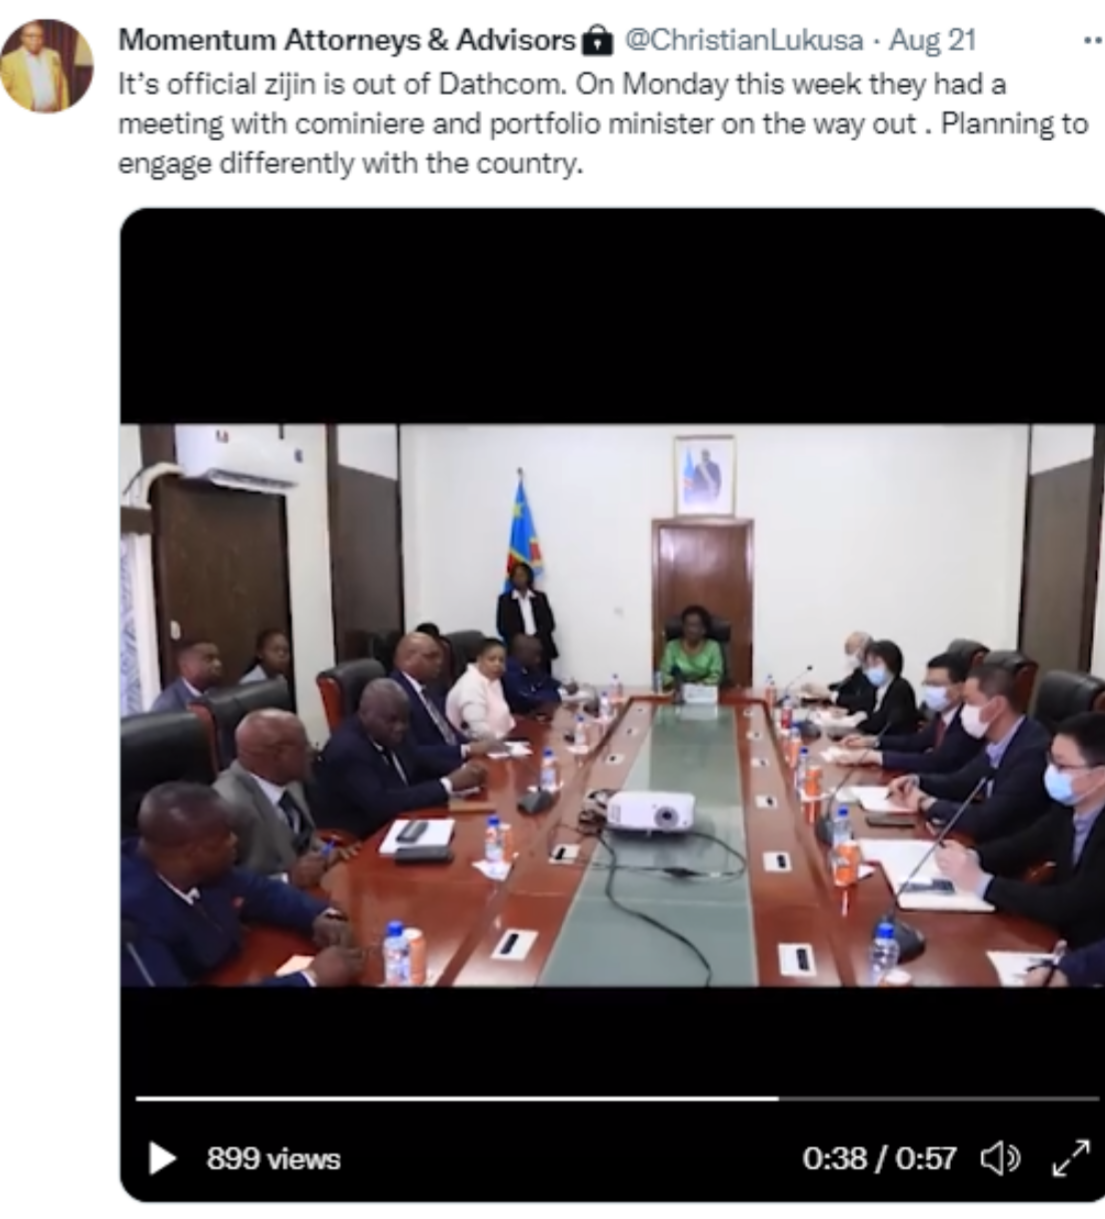Screen dimensions: 1105x1219
Task: Click the play button on the video
Action: tap(161, 1159)
